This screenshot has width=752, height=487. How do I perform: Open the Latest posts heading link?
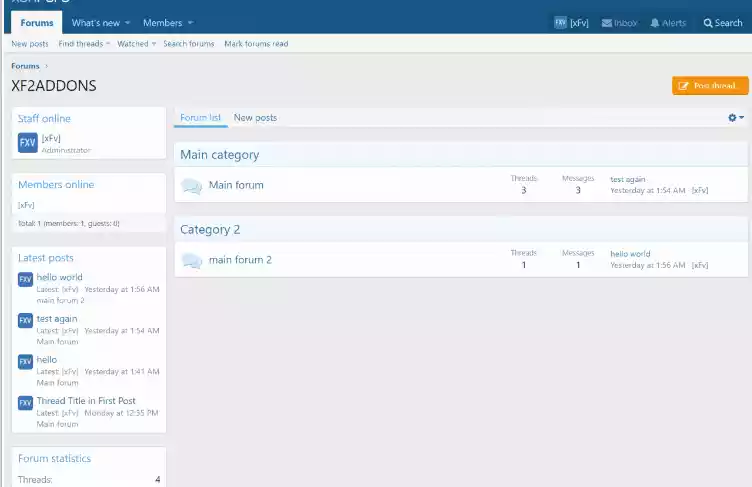pyautogui.click(x=46, y=258)
